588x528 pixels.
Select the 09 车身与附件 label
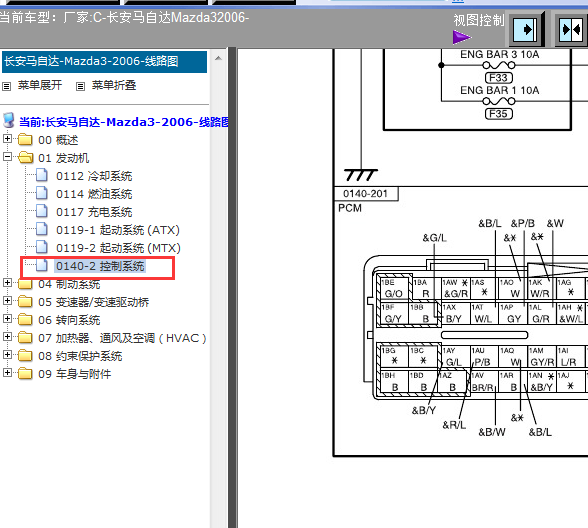75,374
